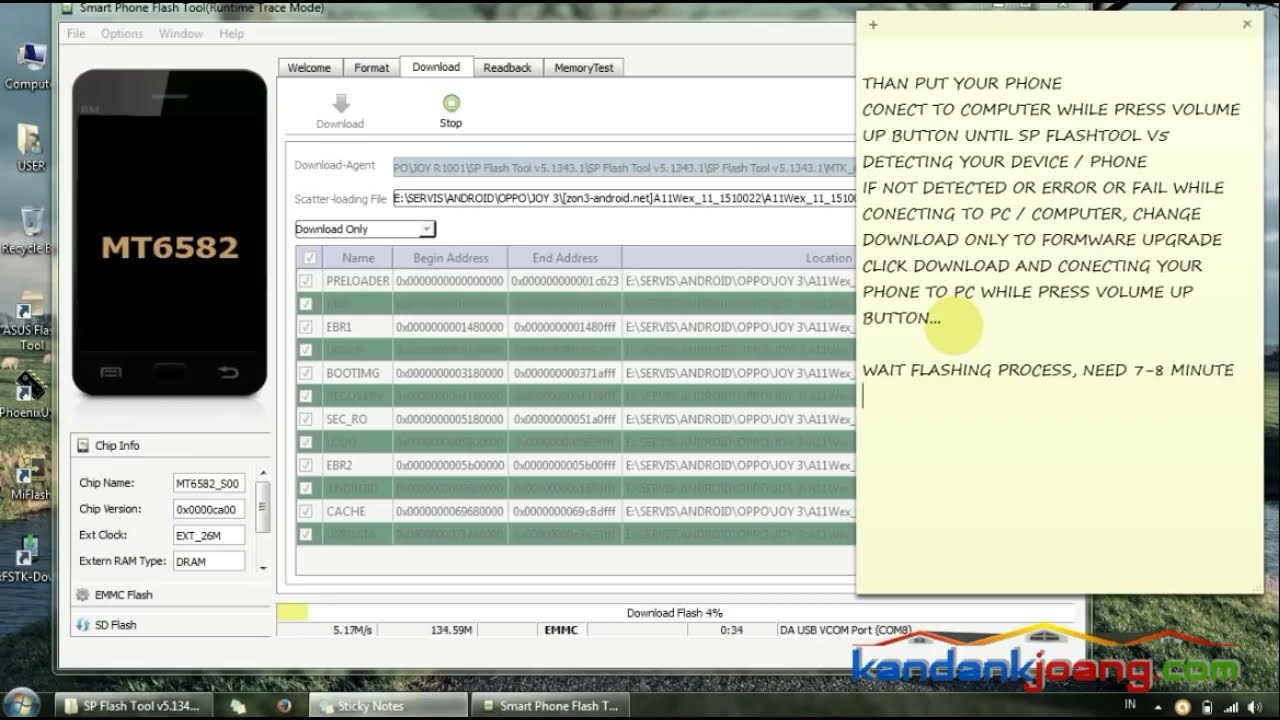This screenshot has height=720, width=1280.
Task: Toggle the EBR1 row checkbox
Action: pyautogui.click(x=307, y=327)
